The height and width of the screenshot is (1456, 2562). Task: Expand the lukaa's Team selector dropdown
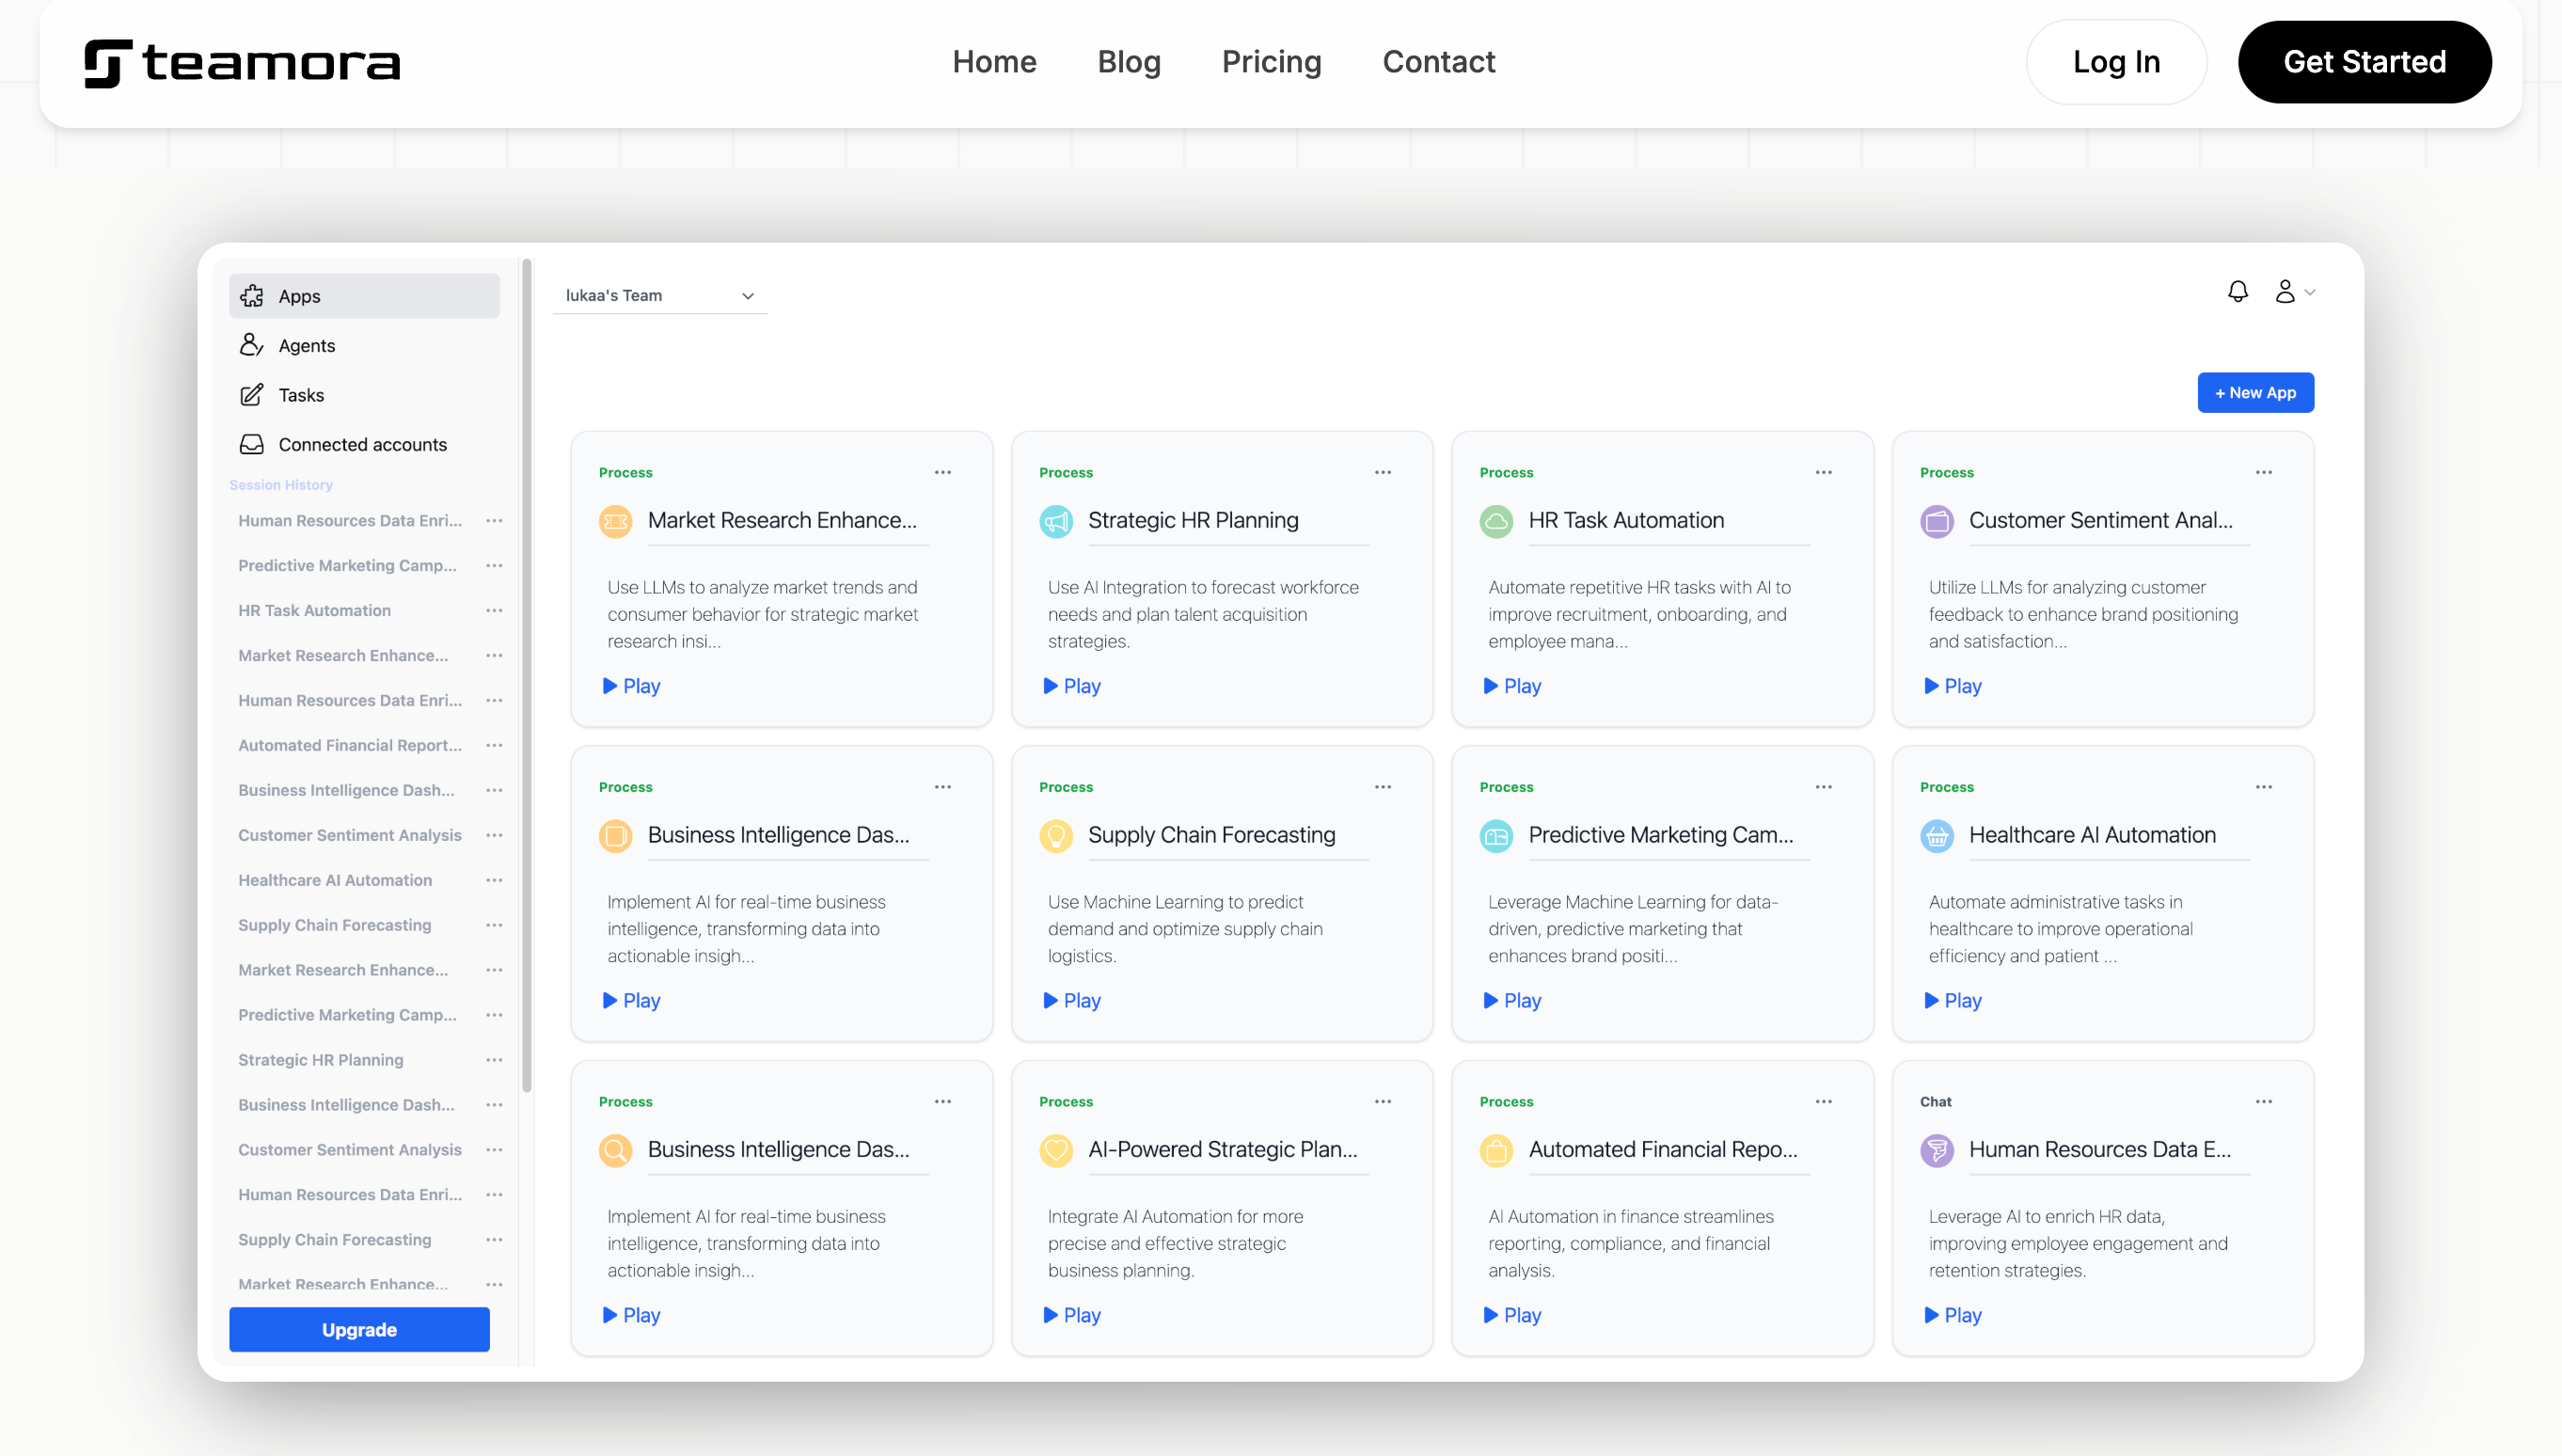point(660,295)
